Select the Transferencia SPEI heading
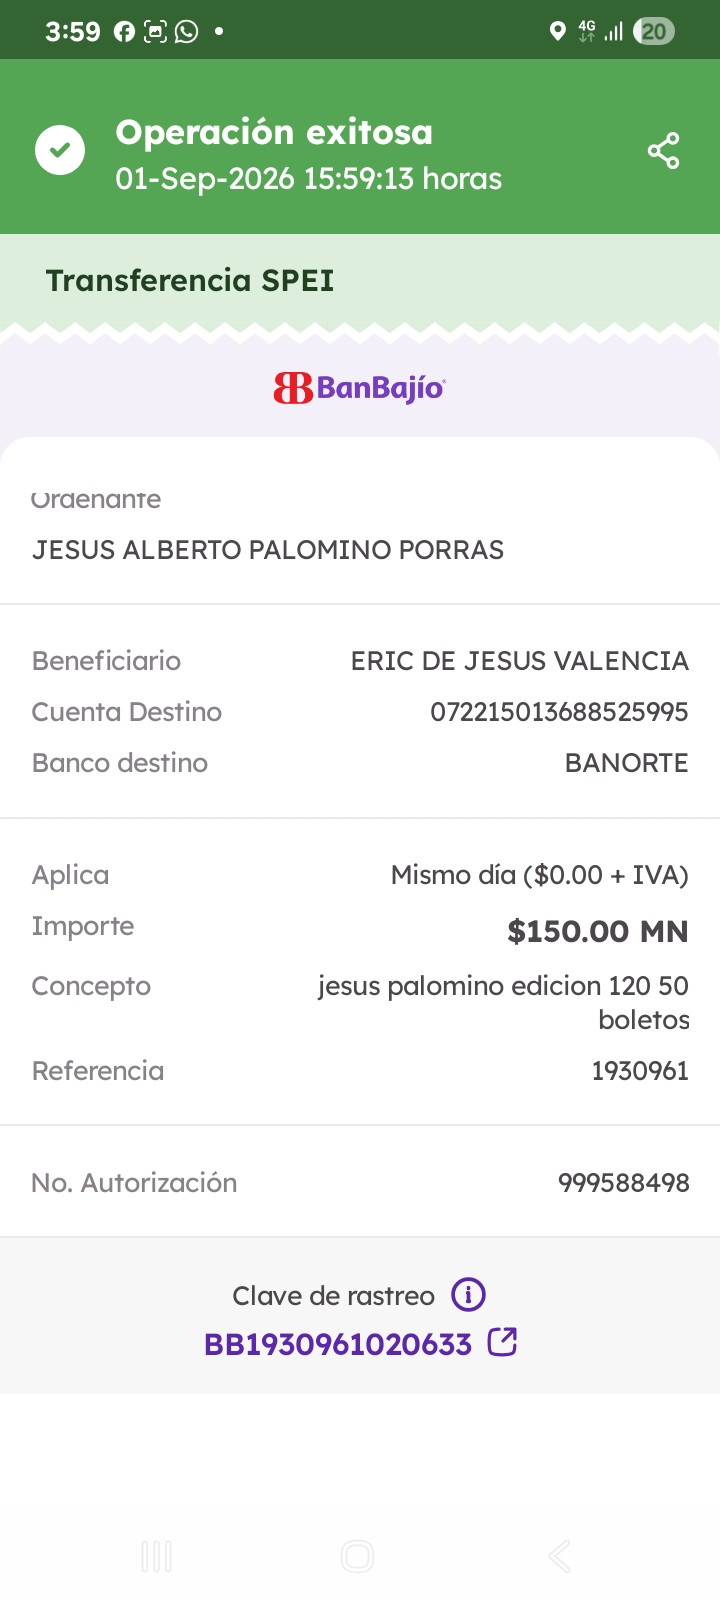Screen dimensions: 720x1600 click(190, 281)
